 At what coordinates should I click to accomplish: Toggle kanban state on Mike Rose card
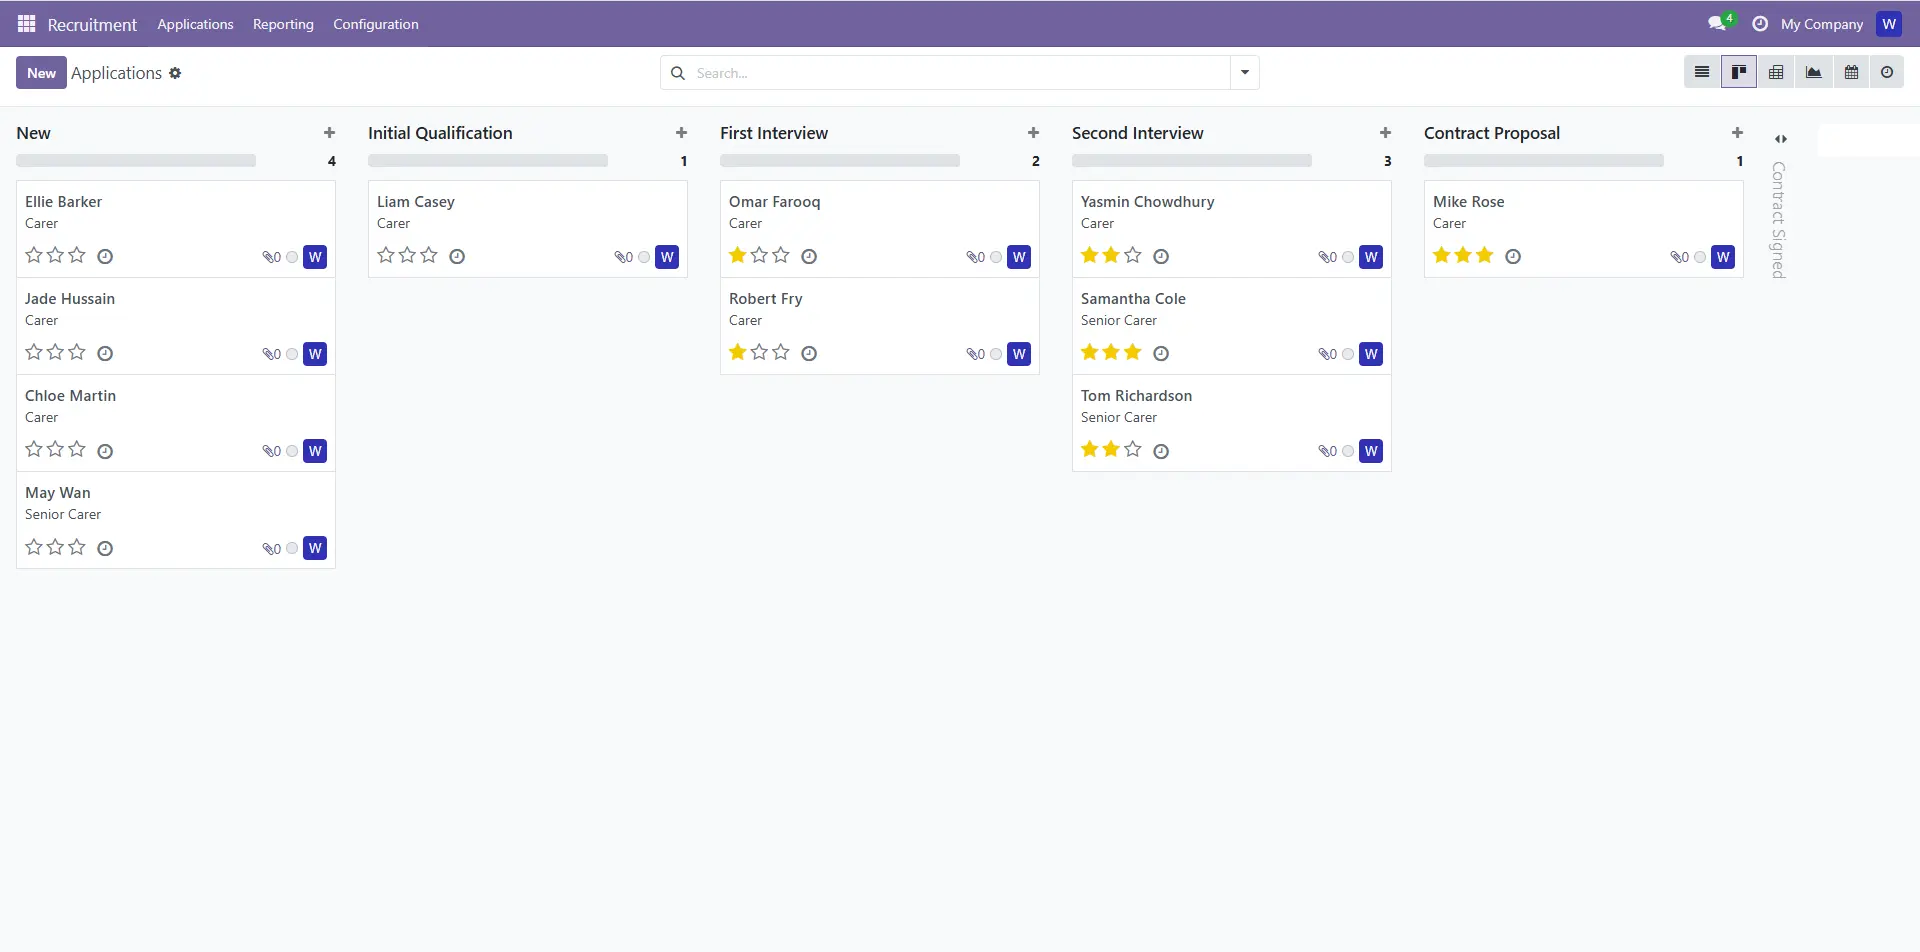(1700, 257)
